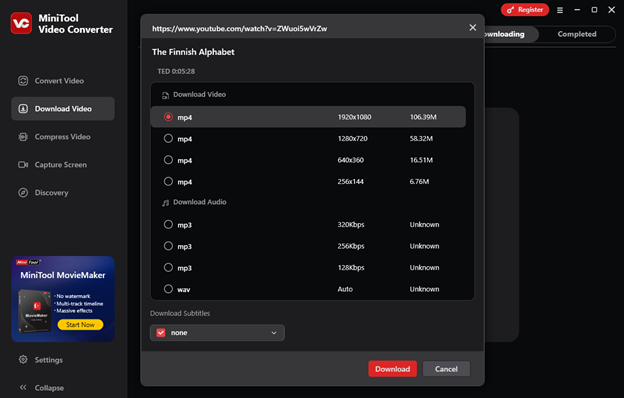Image resolution: width=624 pixels, height=398 pixels.
Task: Click the TED 0:05:28 duration text
Action: tap(176, 71)
